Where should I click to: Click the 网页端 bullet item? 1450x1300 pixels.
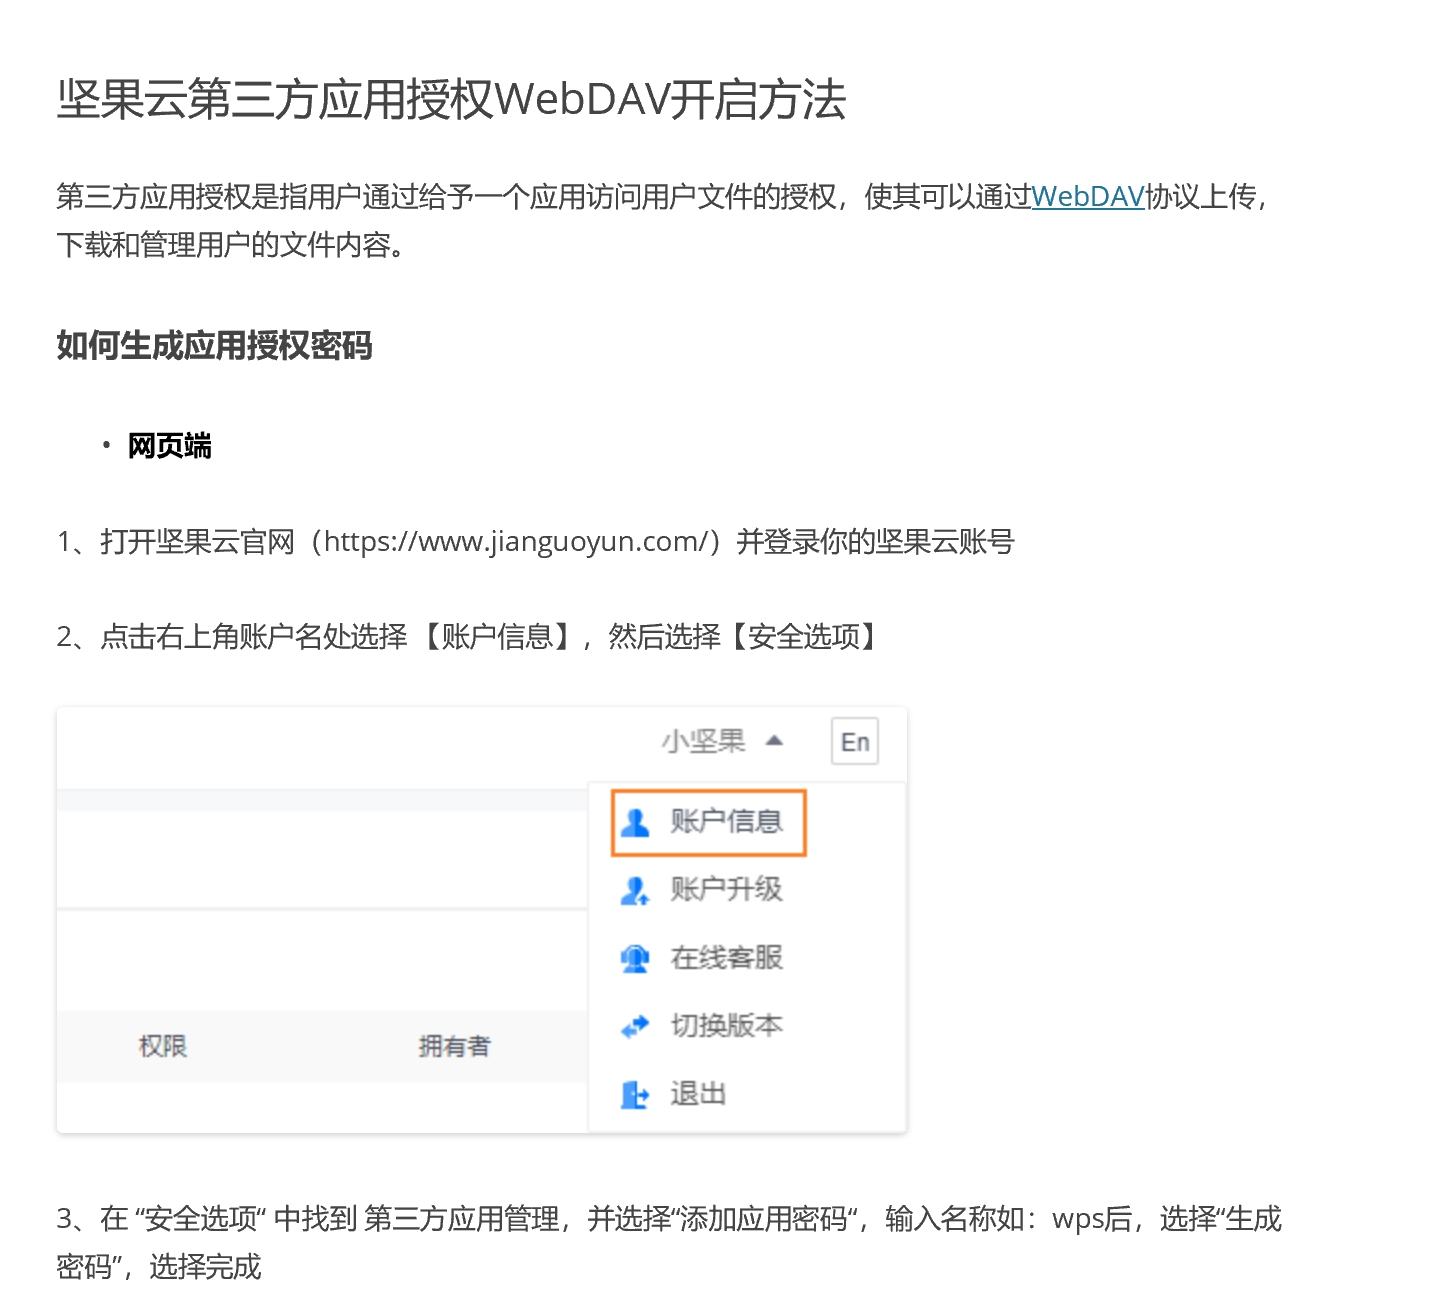point(170,446)
